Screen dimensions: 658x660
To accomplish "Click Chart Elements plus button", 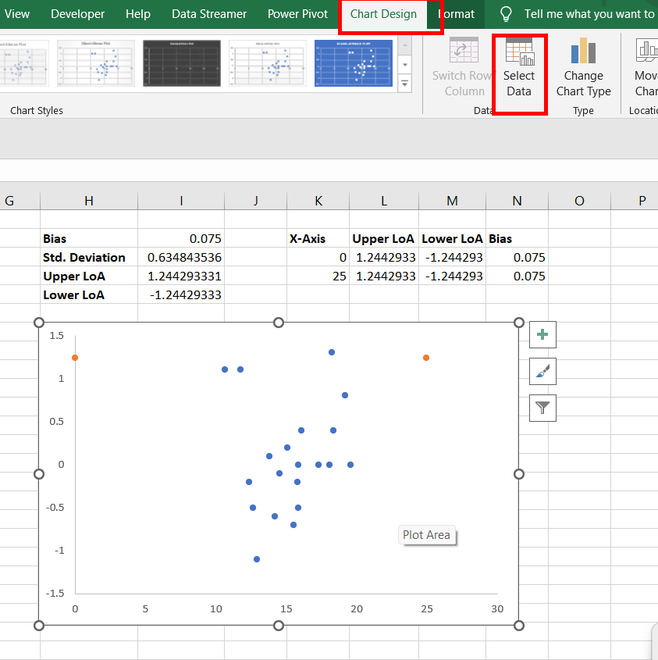I will click(x=542, y=335).
